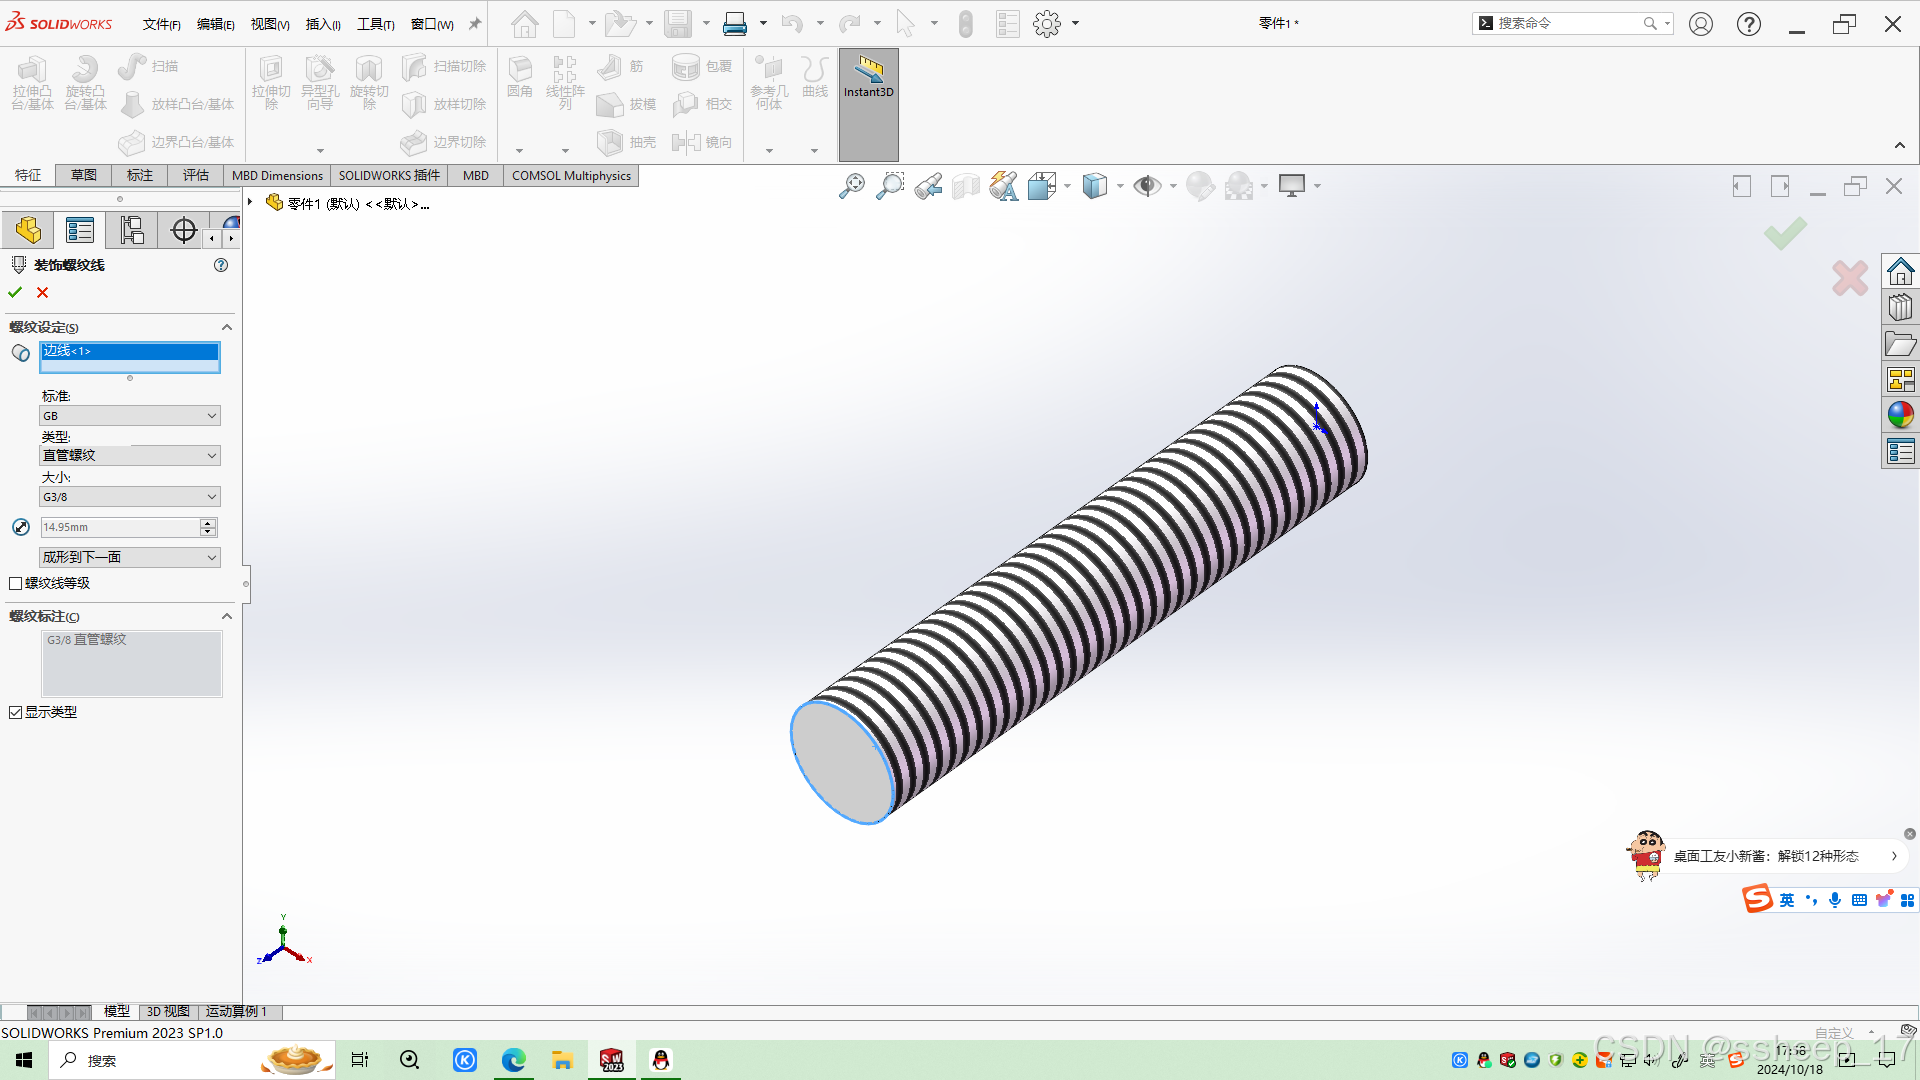Viewport: 1920px width, 1080px height.
Task: Click the 14.95mm diameter stepper arrows
Action: (208, 528)
